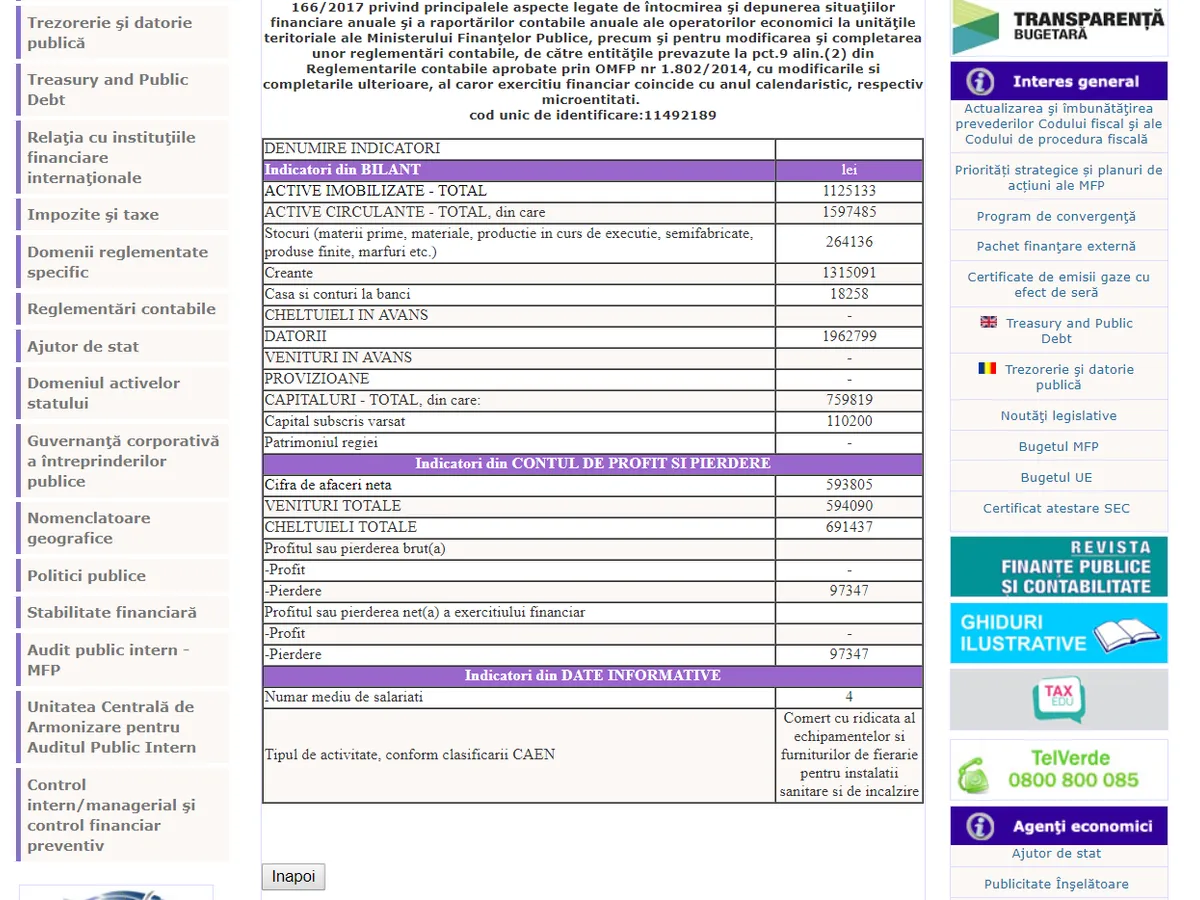1200x900 pixels.
Task: Open the Ghiduri Ilustrative book banner
Action: (x=1058, y=633)
